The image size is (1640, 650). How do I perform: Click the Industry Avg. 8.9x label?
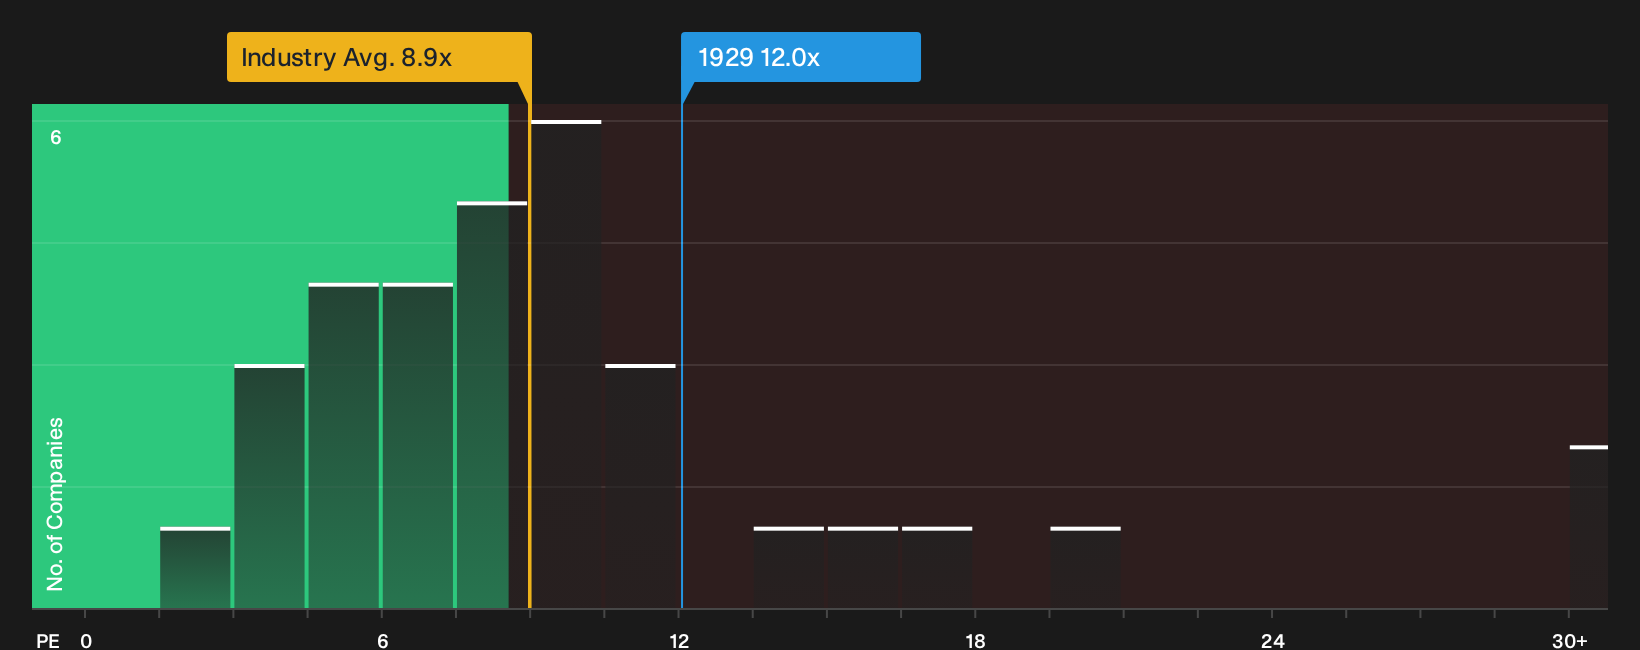[x=379, y=57]
